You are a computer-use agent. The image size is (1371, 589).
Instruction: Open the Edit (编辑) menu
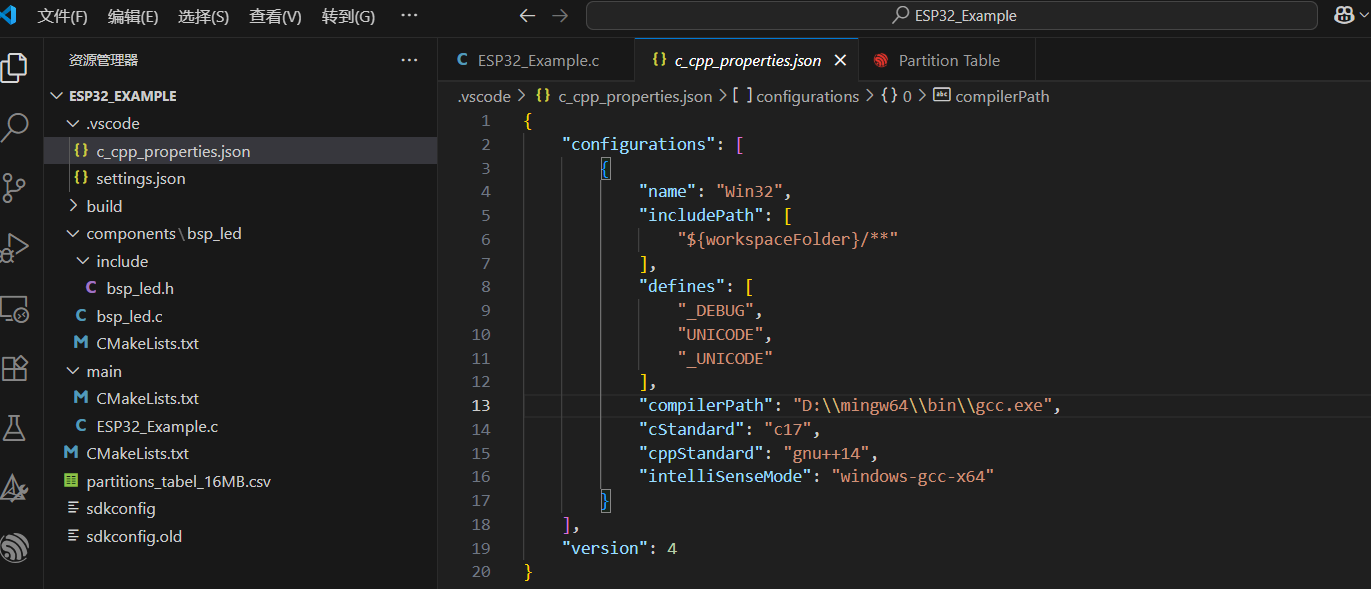133,16
